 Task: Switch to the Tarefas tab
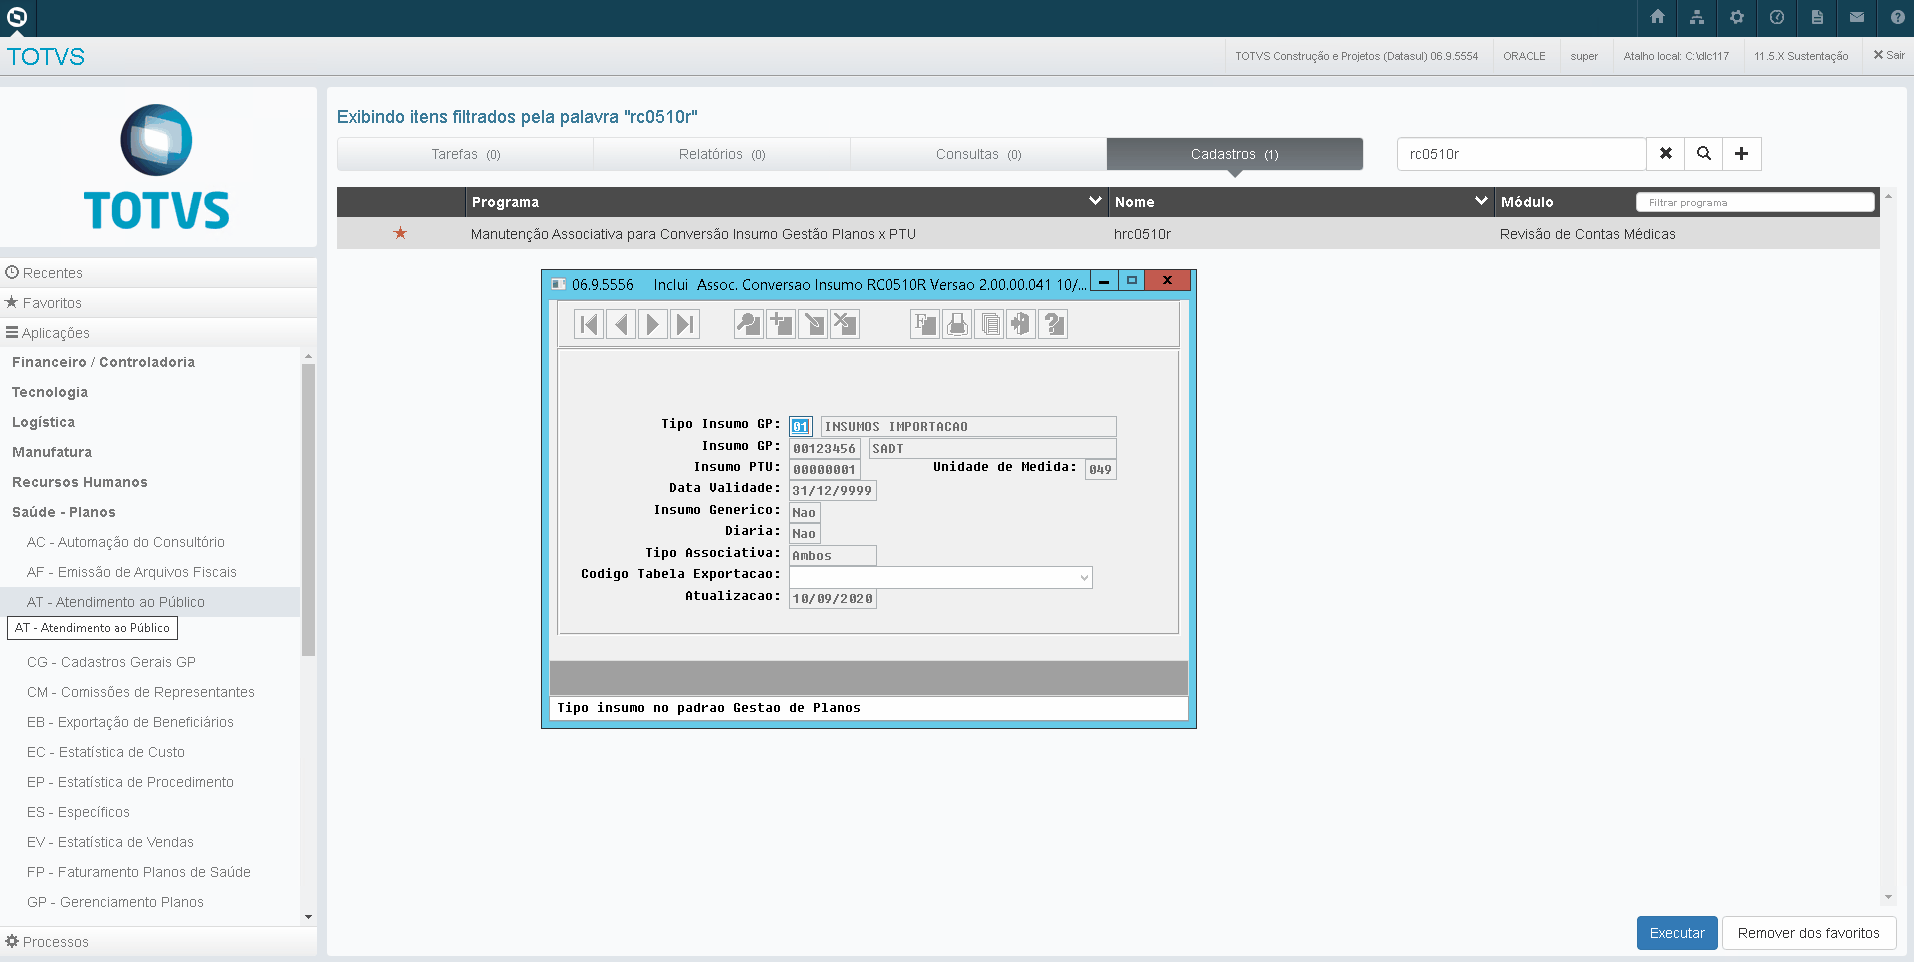click(465, 154)
